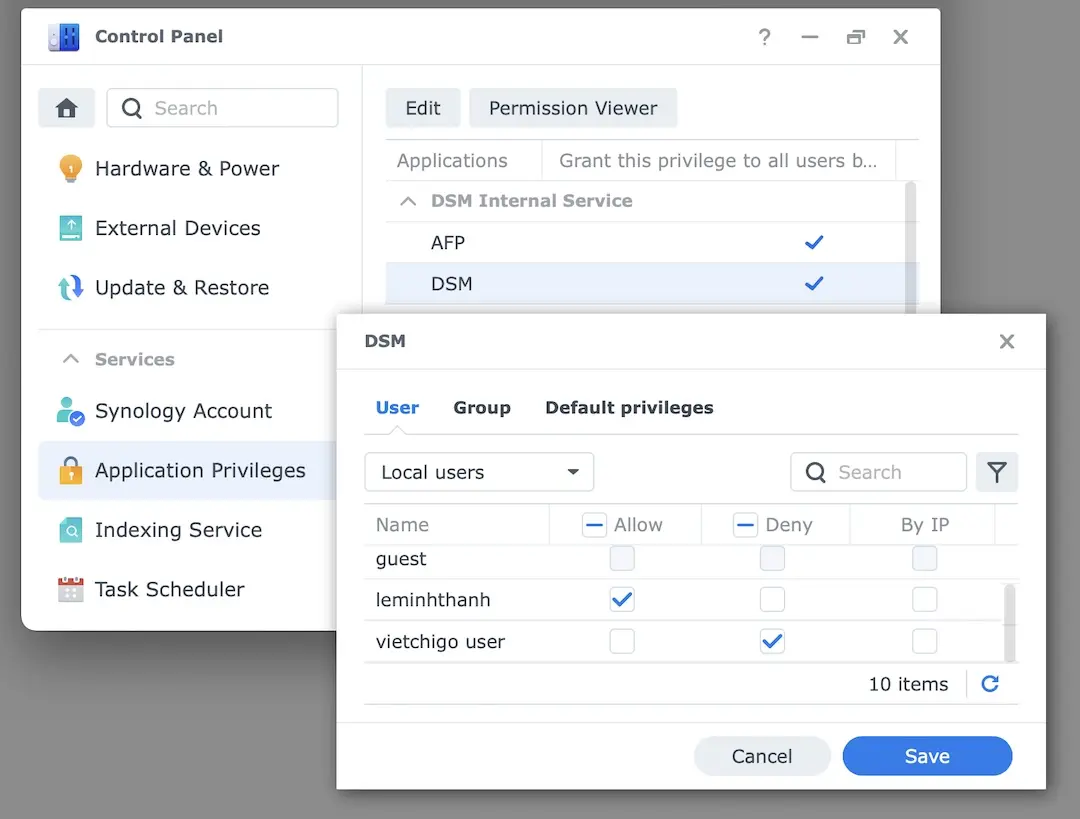Screen dimensions: 1080x819
Task: Open the Control Panel help icon
Action: (x=764, y=37)
